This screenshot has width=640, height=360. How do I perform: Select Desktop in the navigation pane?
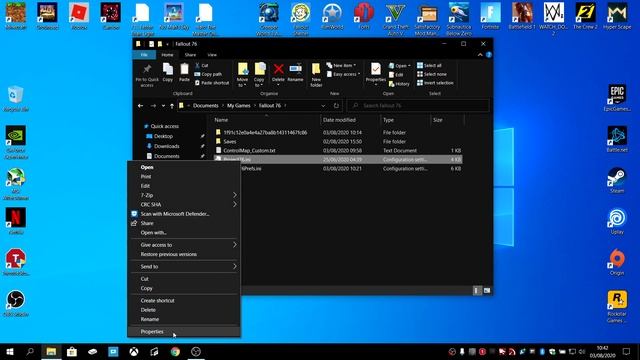(163, 136)
